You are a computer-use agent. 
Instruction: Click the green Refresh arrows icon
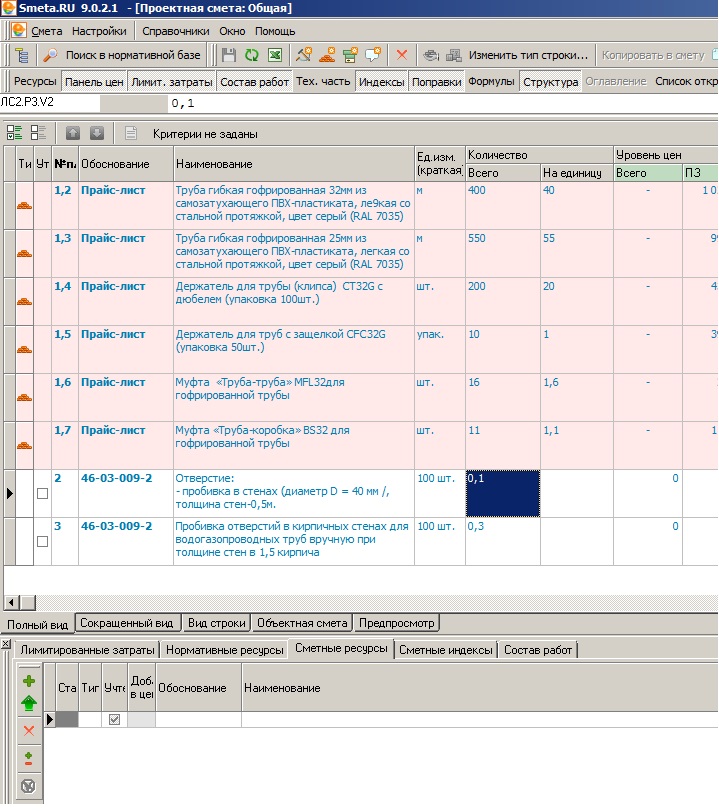click(x=251, y=55)
